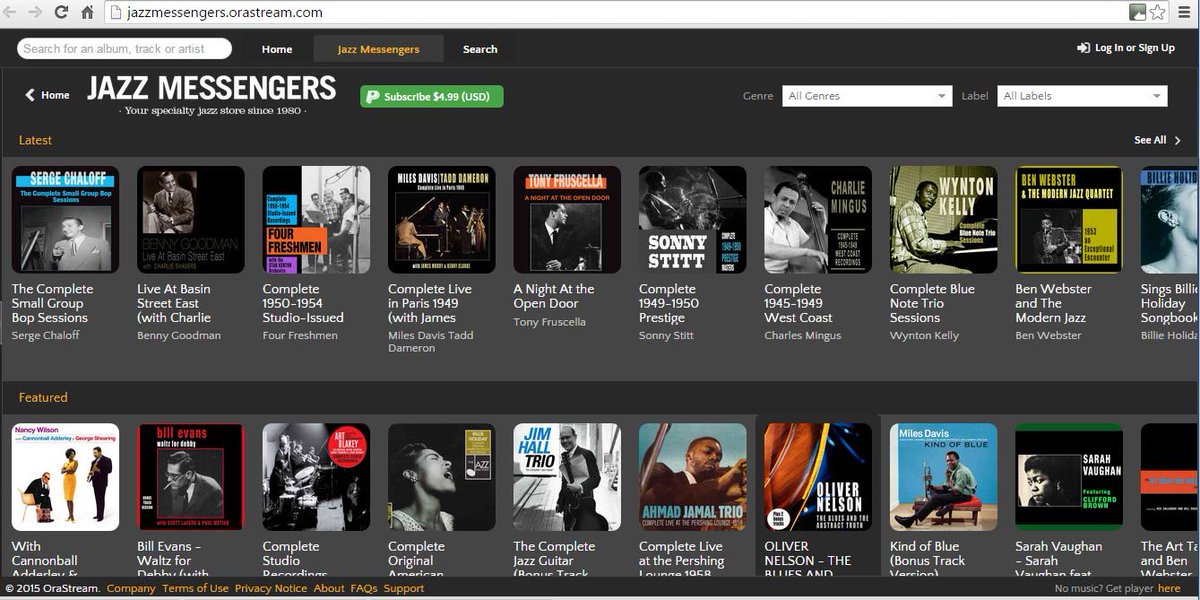Switch to the Search tab
This screenshot has width=1200, height=600.
[480, 49]
